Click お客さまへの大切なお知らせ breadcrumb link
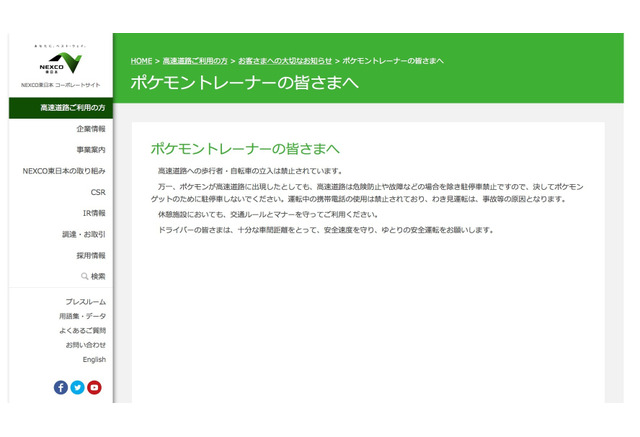Viewport: 640px width, 437px height. tap(285, 61)
